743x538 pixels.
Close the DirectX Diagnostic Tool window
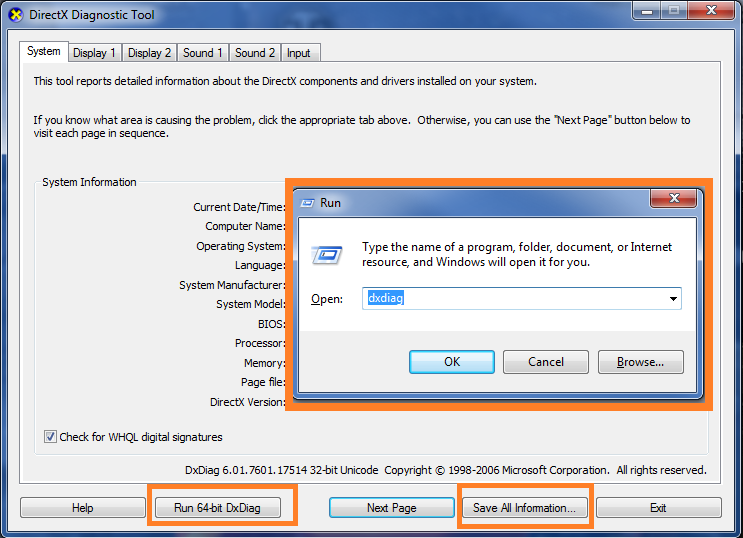click(x=711, y=10)
